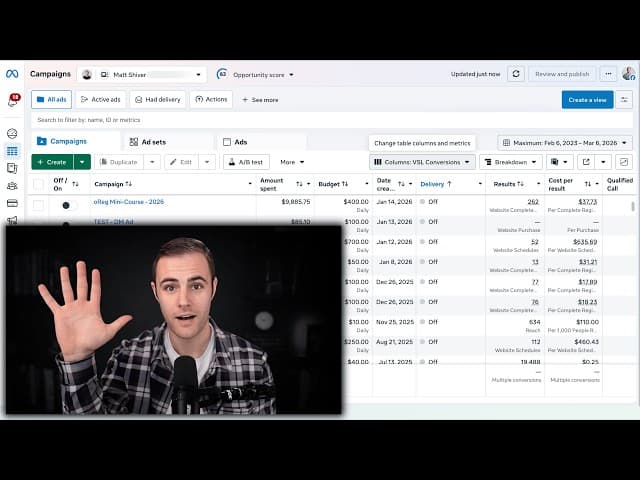Click the blue Create a view button

(587, 100)
